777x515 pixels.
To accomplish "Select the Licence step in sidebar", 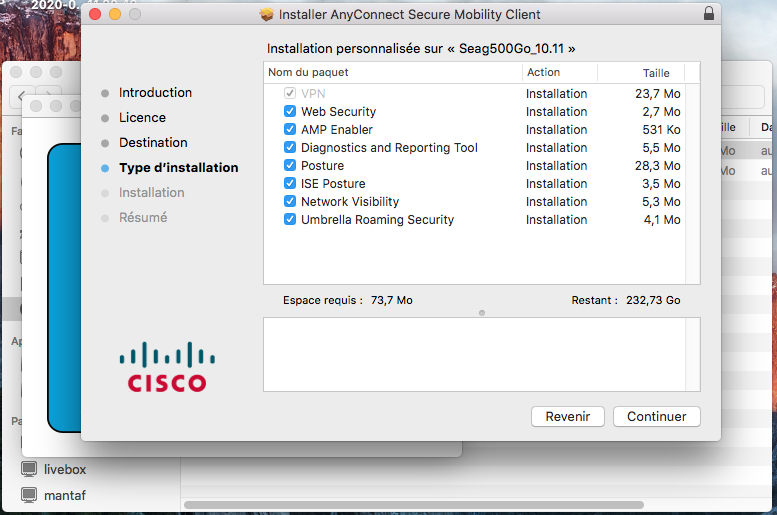I will pos(142,117).
